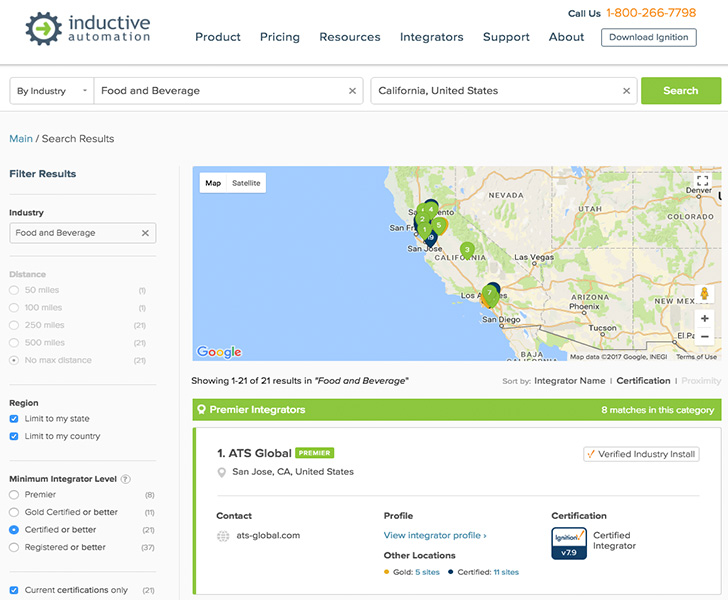Image resolution: width=728 pixels, height=600 pixels.
Task: Open map Terms of Use link
Action: click(696, 357)
